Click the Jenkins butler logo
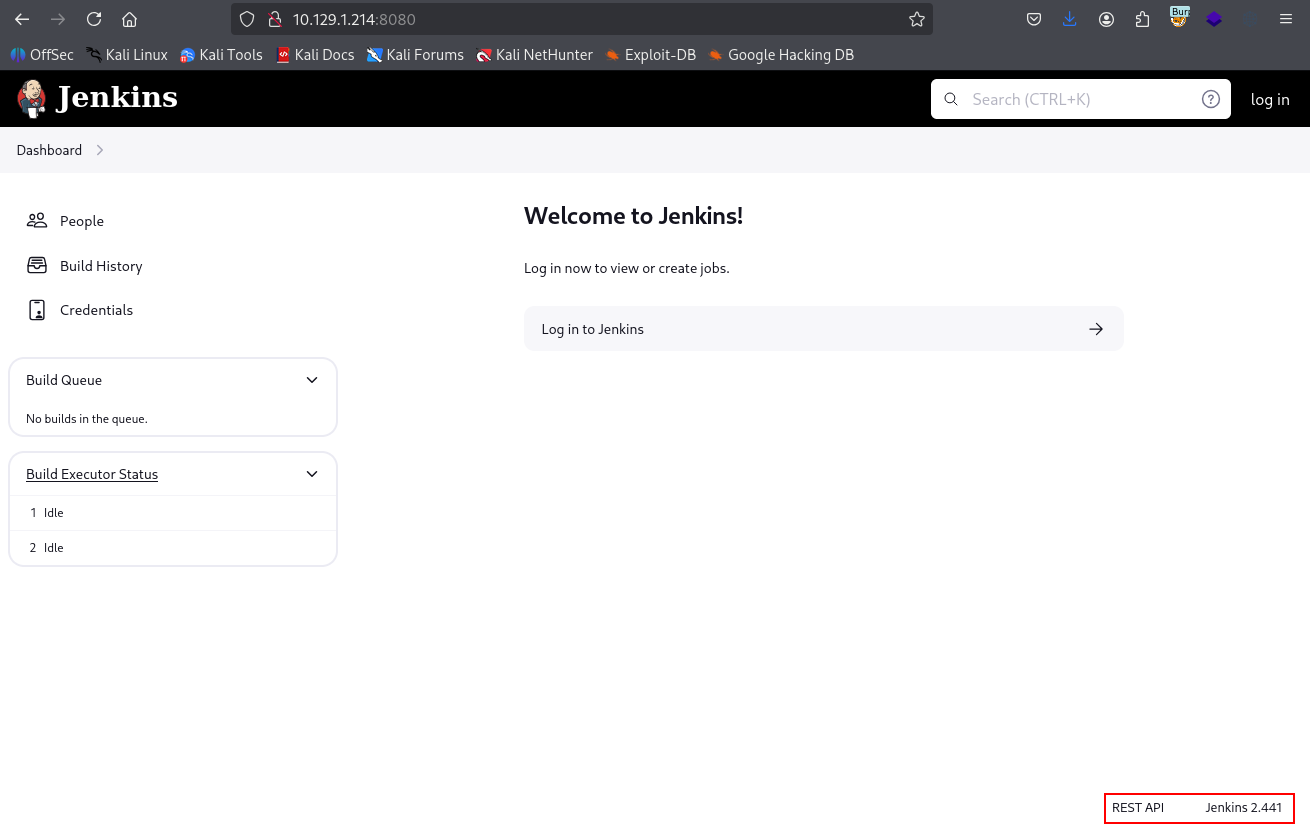Viewport: 1310px width, 839px height. tap(31, 98)
